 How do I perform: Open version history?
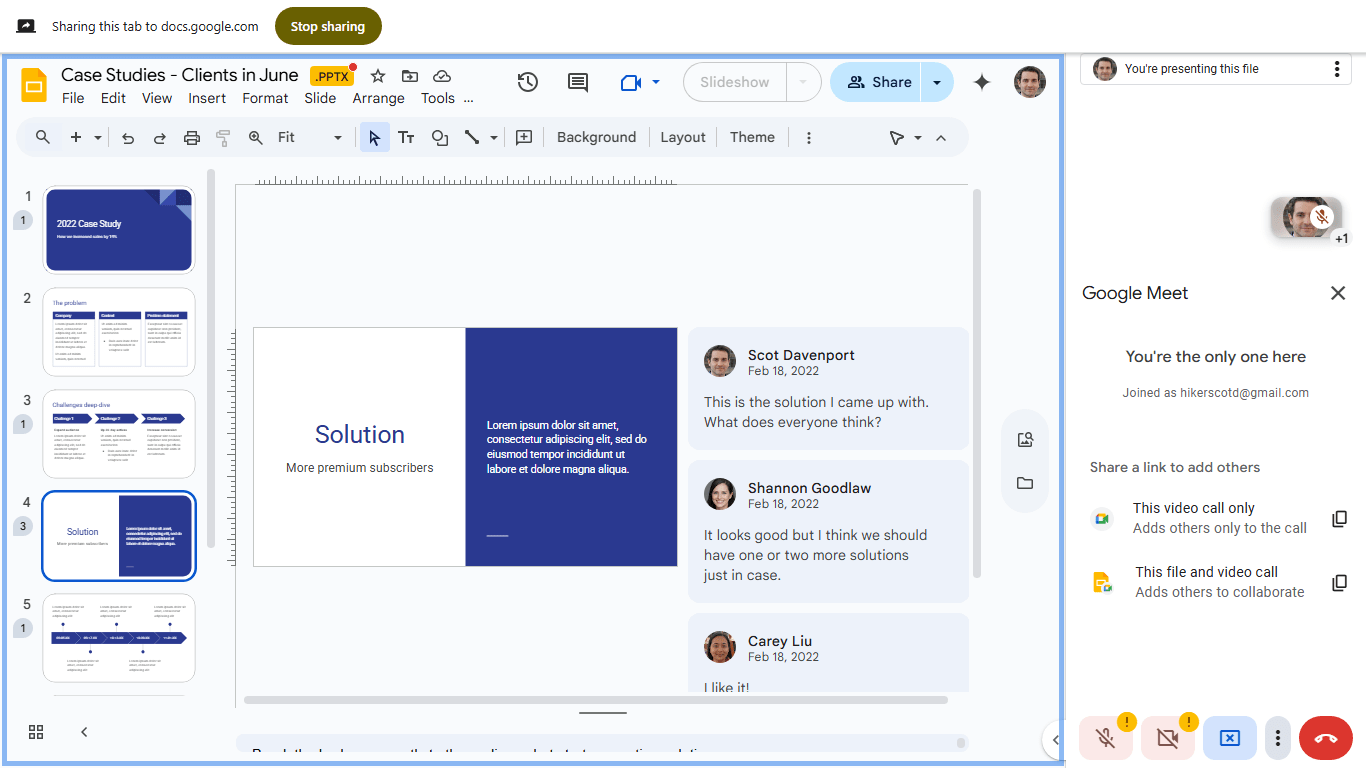coord(528,82)
